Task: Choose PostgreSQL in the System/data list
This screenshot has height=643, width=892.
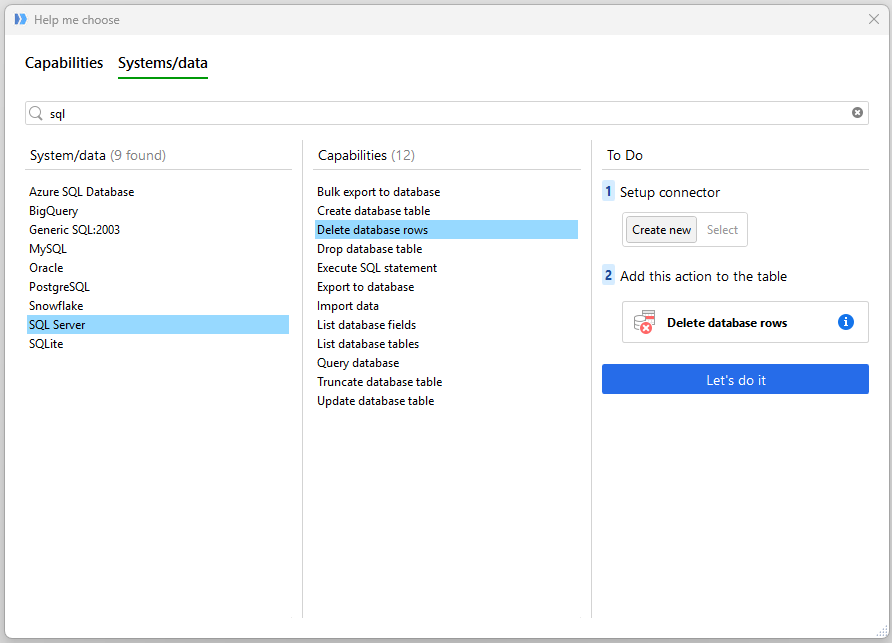Action: pyautogui.click(x=60, y=287)
